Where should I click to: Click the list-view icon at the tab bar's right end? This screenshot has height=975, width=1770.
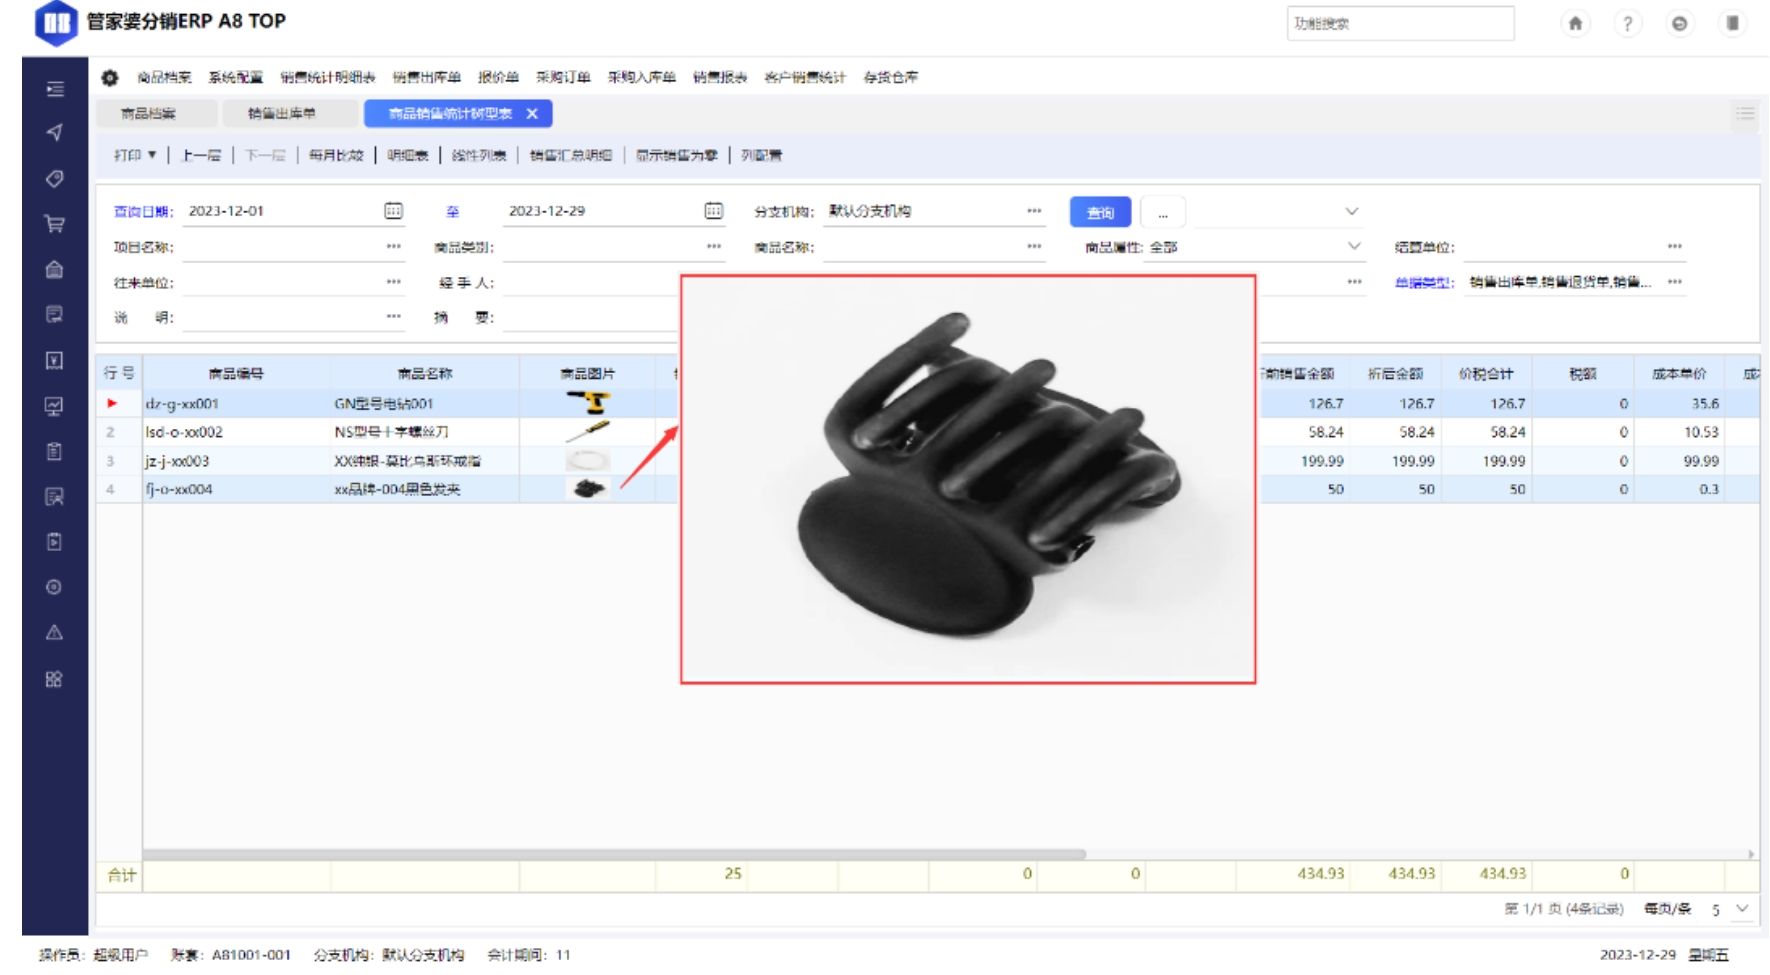[x=1745, y=114]
